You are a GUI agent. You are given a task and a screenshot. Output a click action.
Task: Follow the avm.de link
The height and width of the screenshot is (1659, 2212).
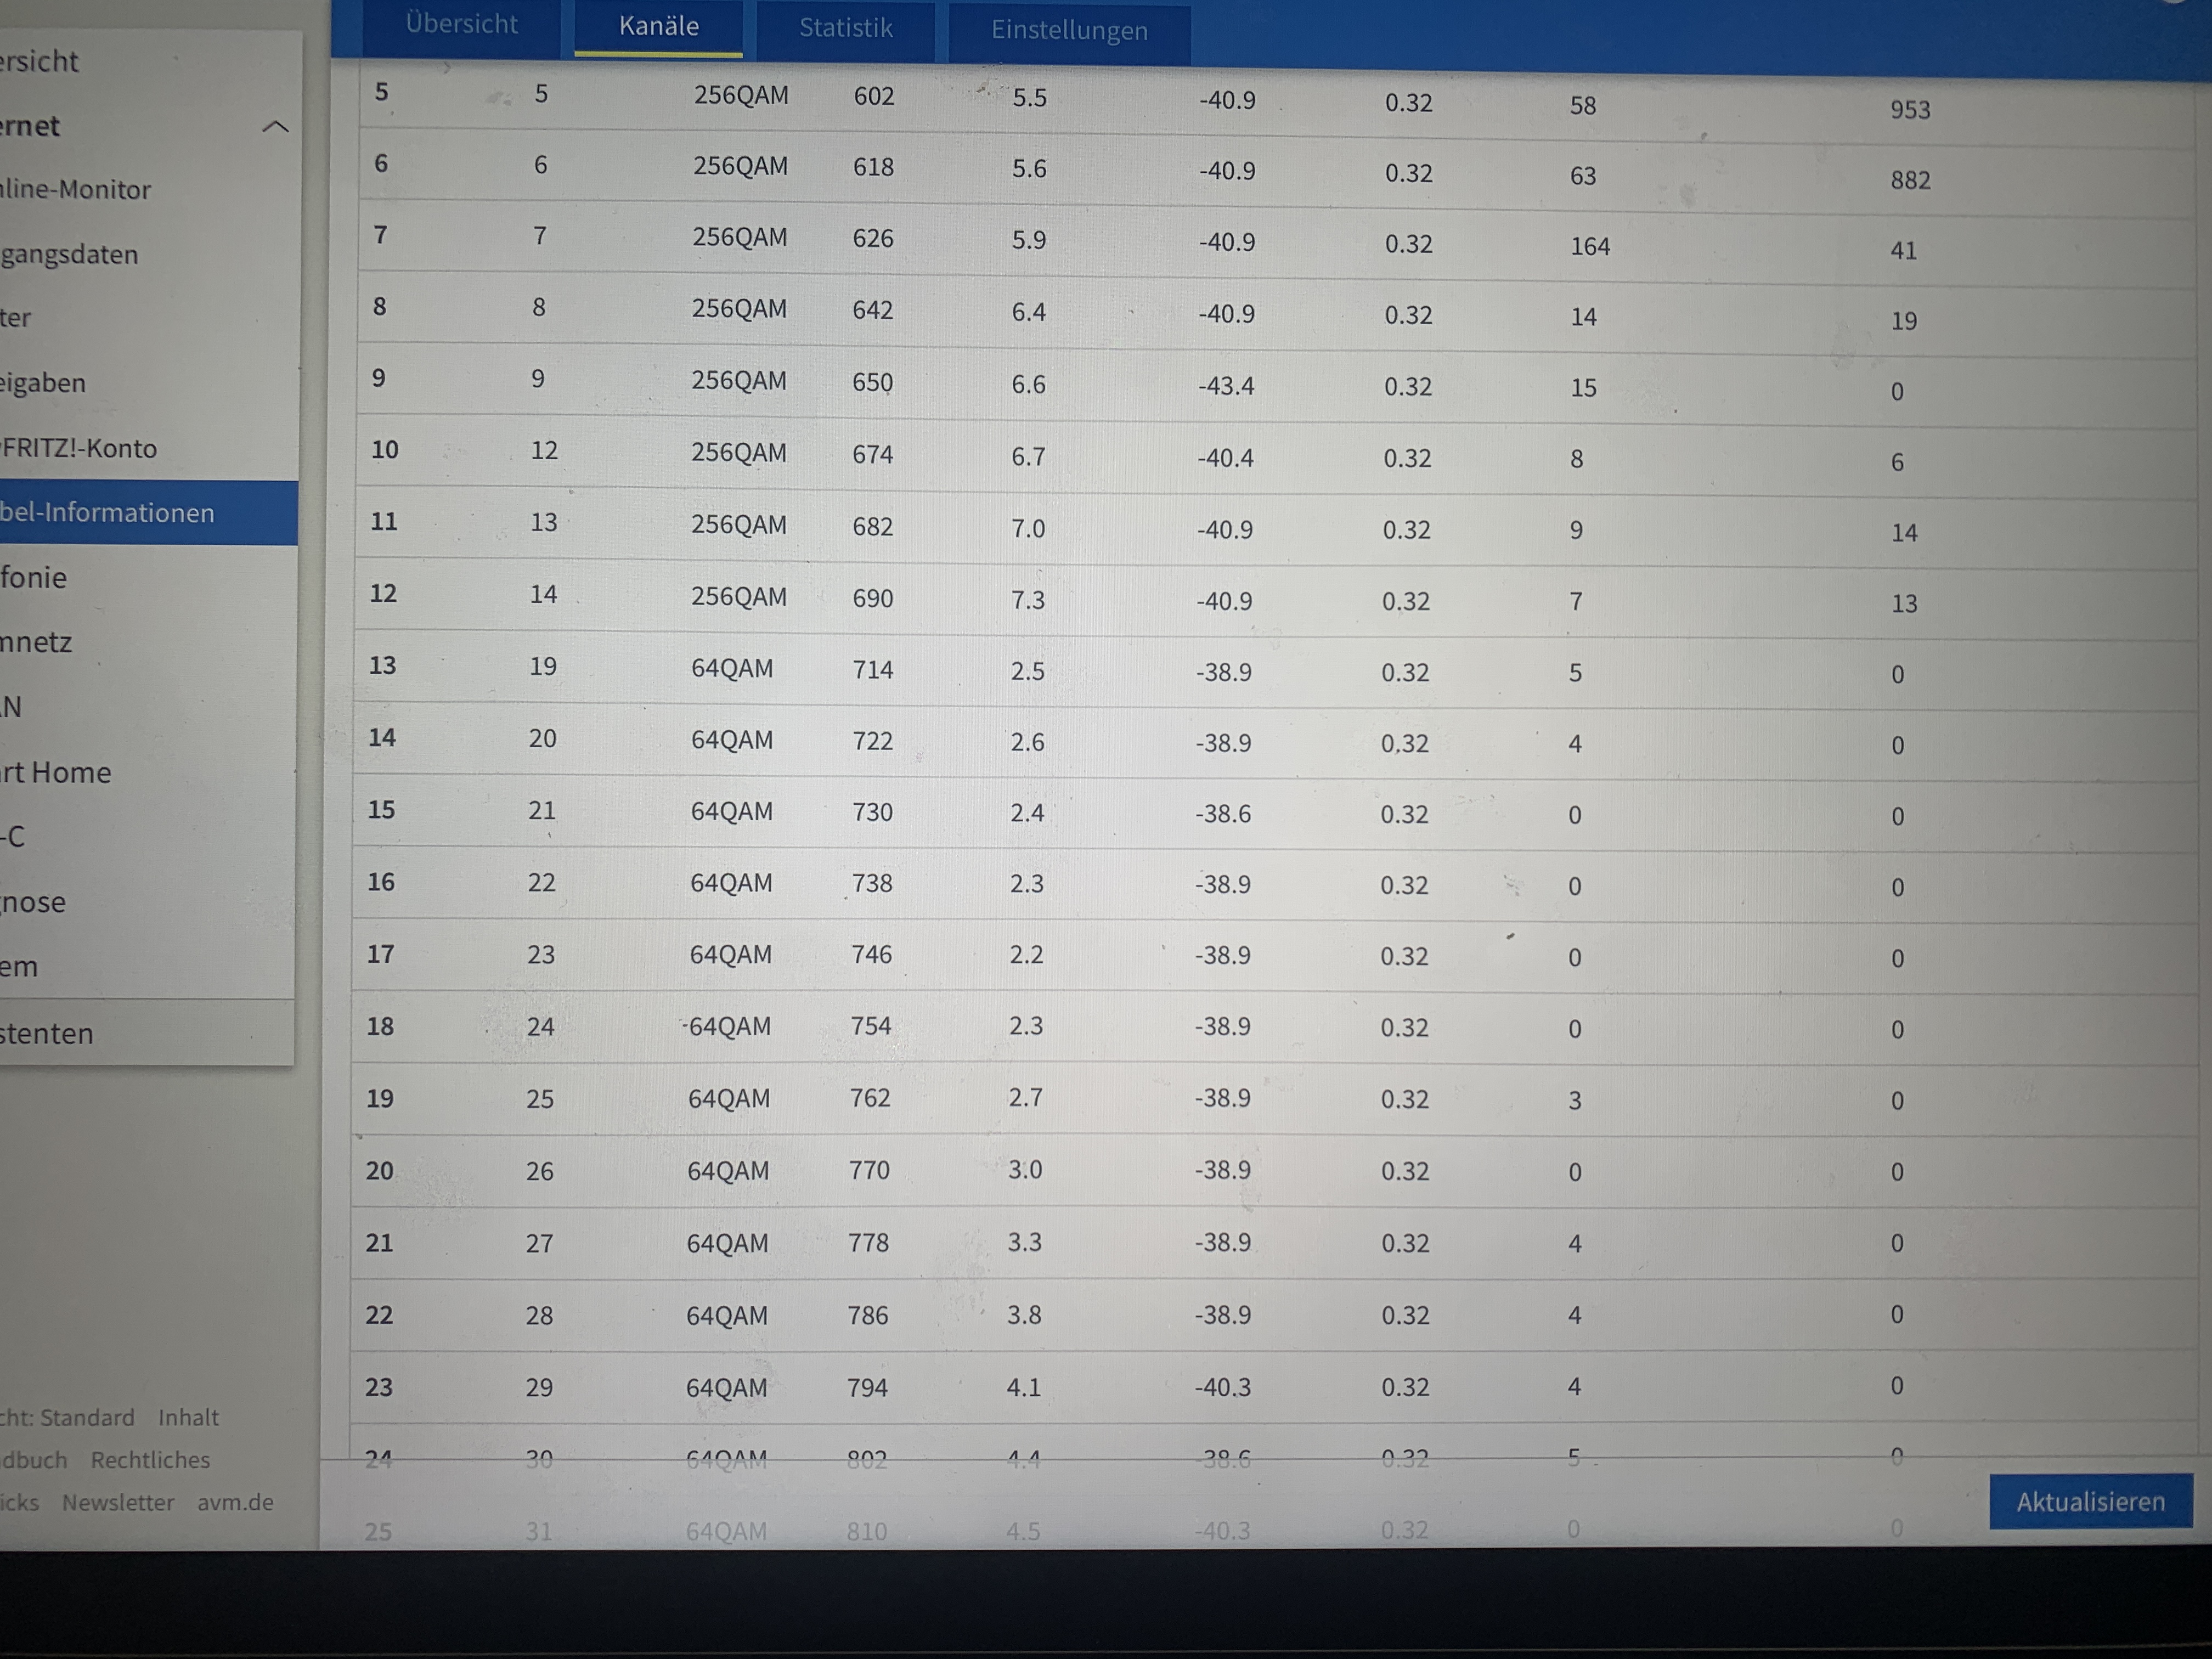235,1502
